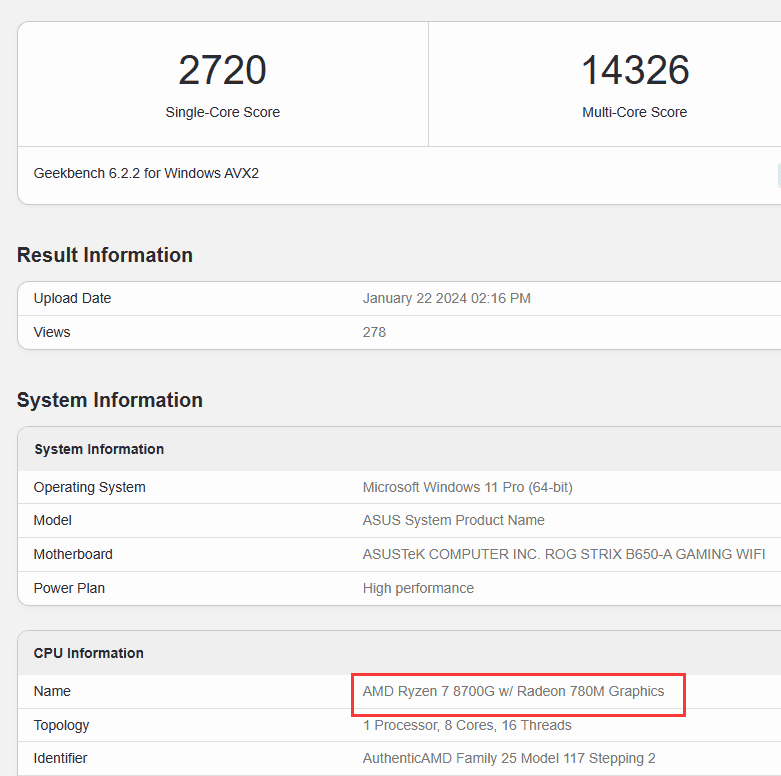Click the 2720 single-core score number

pyautogui.click(x=222, y=70)
